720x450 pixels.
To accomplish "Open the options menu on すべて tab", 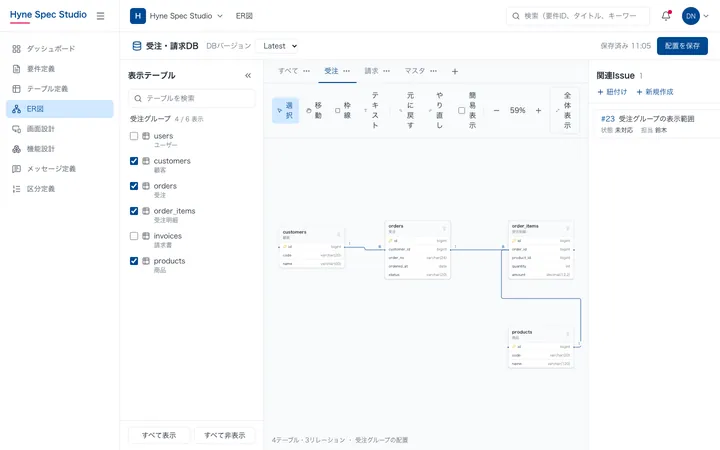I will 306,71.
